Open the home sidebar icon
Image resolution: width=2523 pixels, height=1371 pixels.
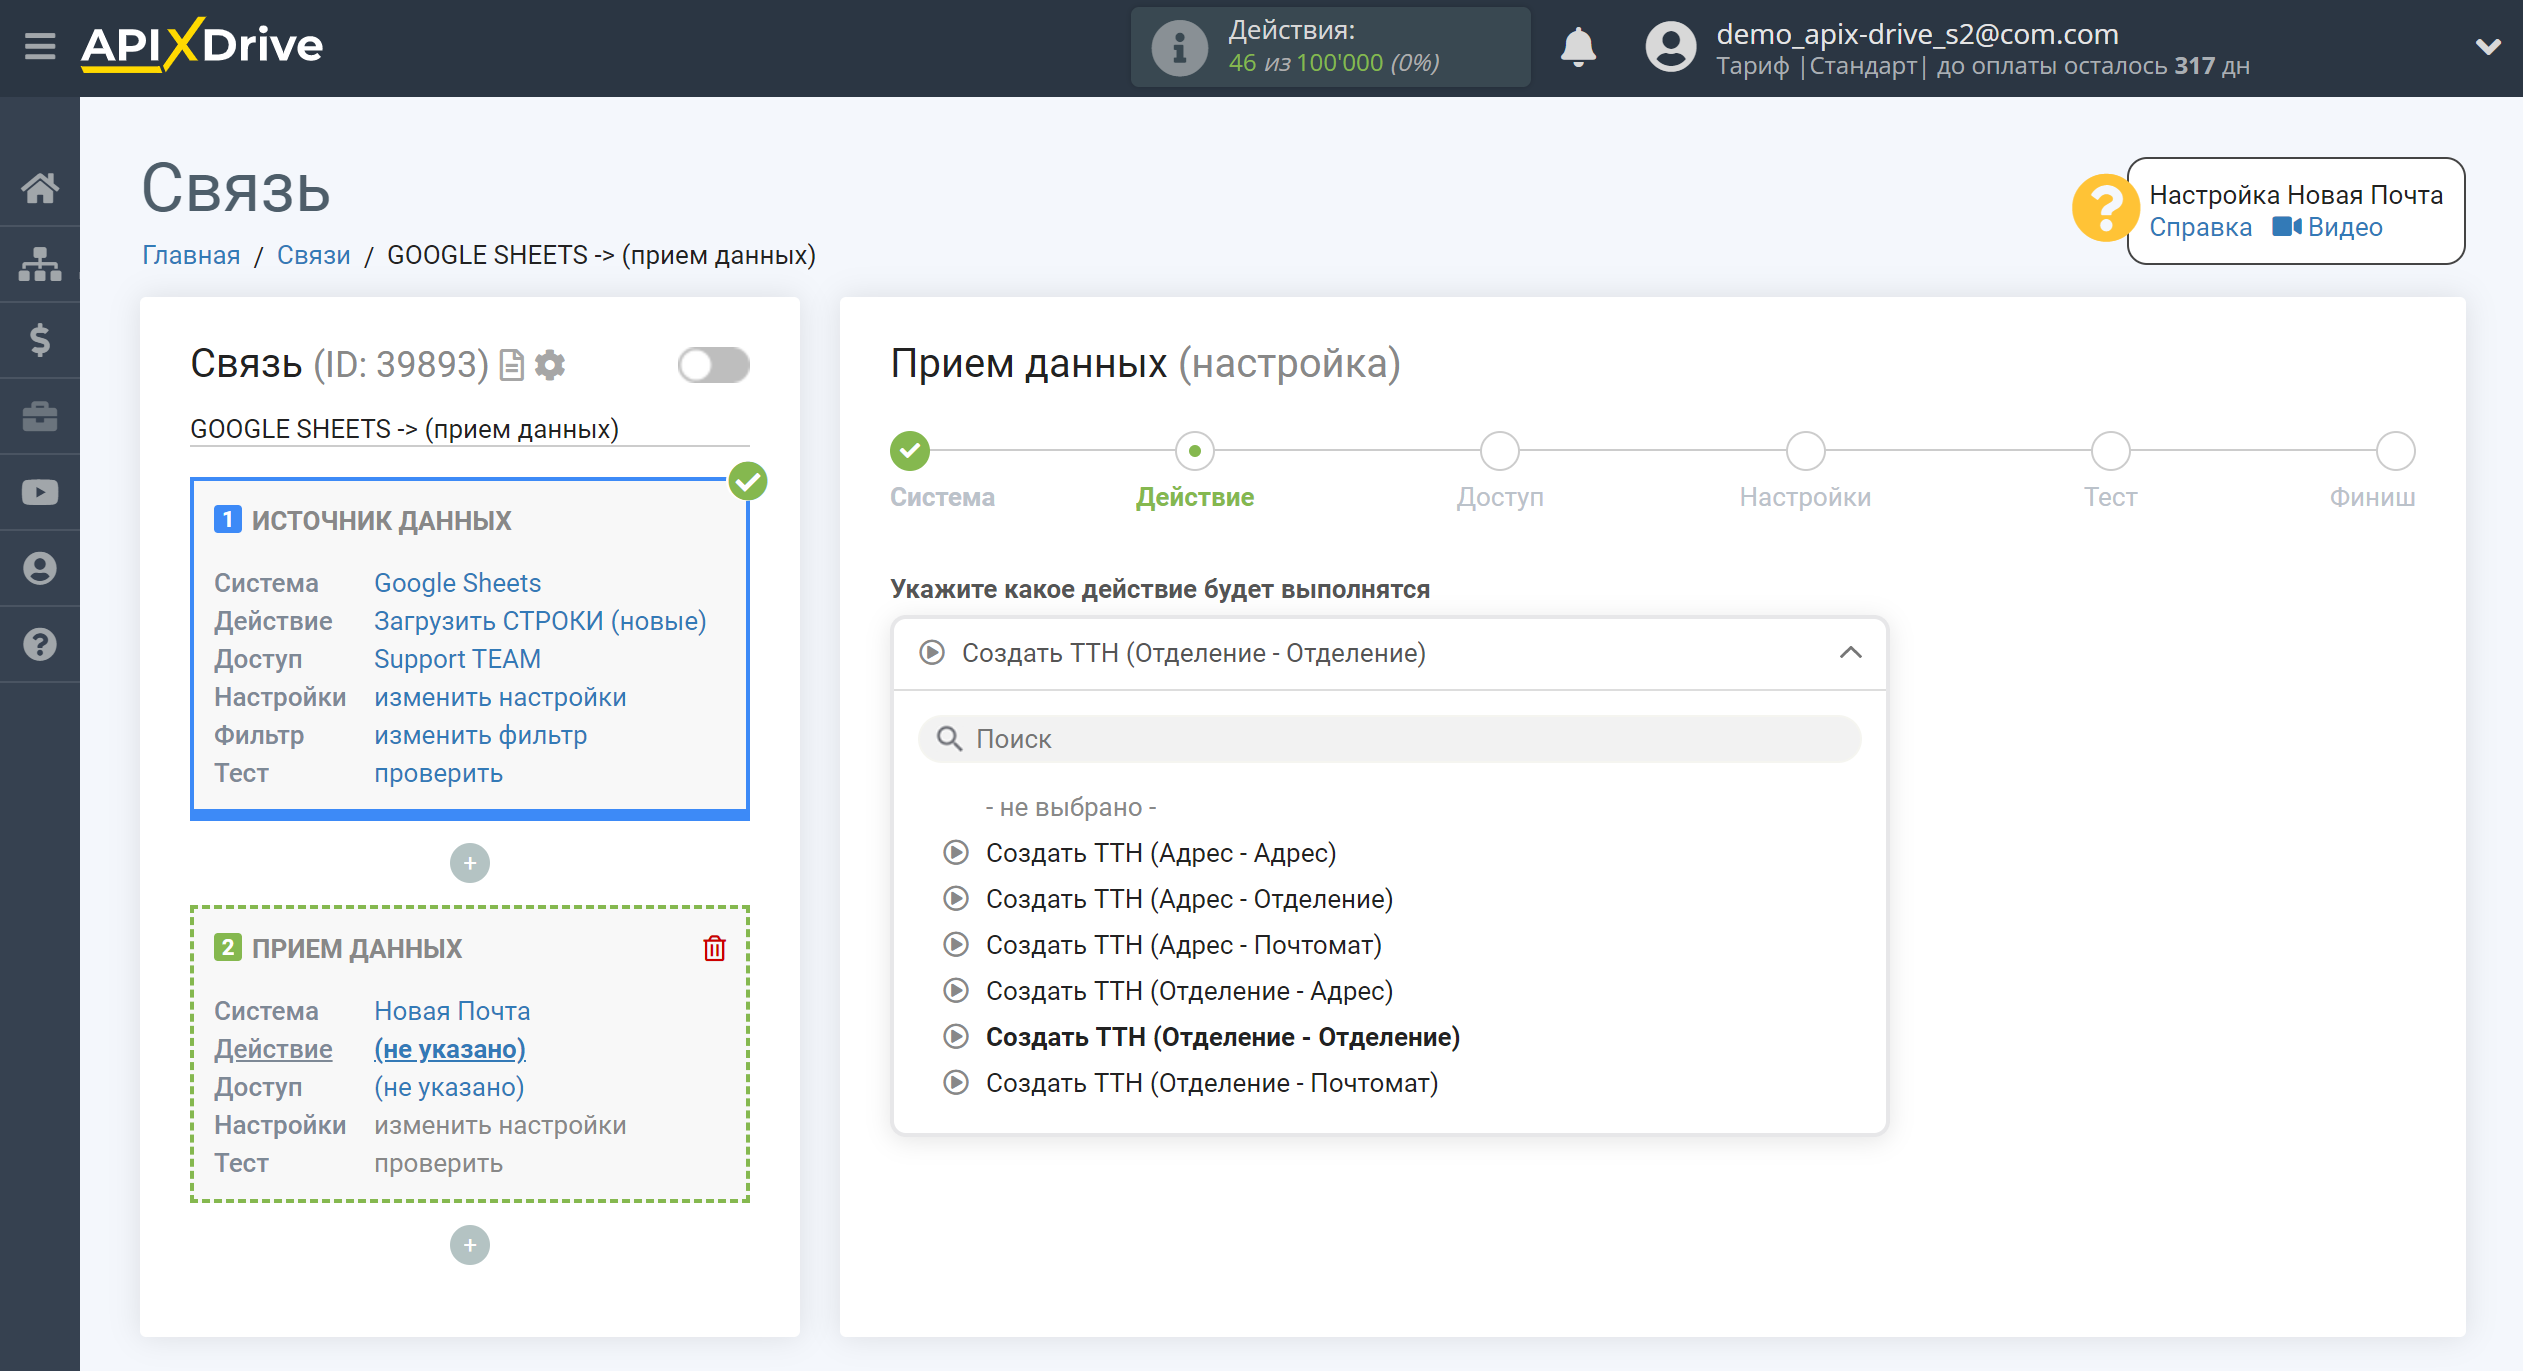[x=40, y=188]
